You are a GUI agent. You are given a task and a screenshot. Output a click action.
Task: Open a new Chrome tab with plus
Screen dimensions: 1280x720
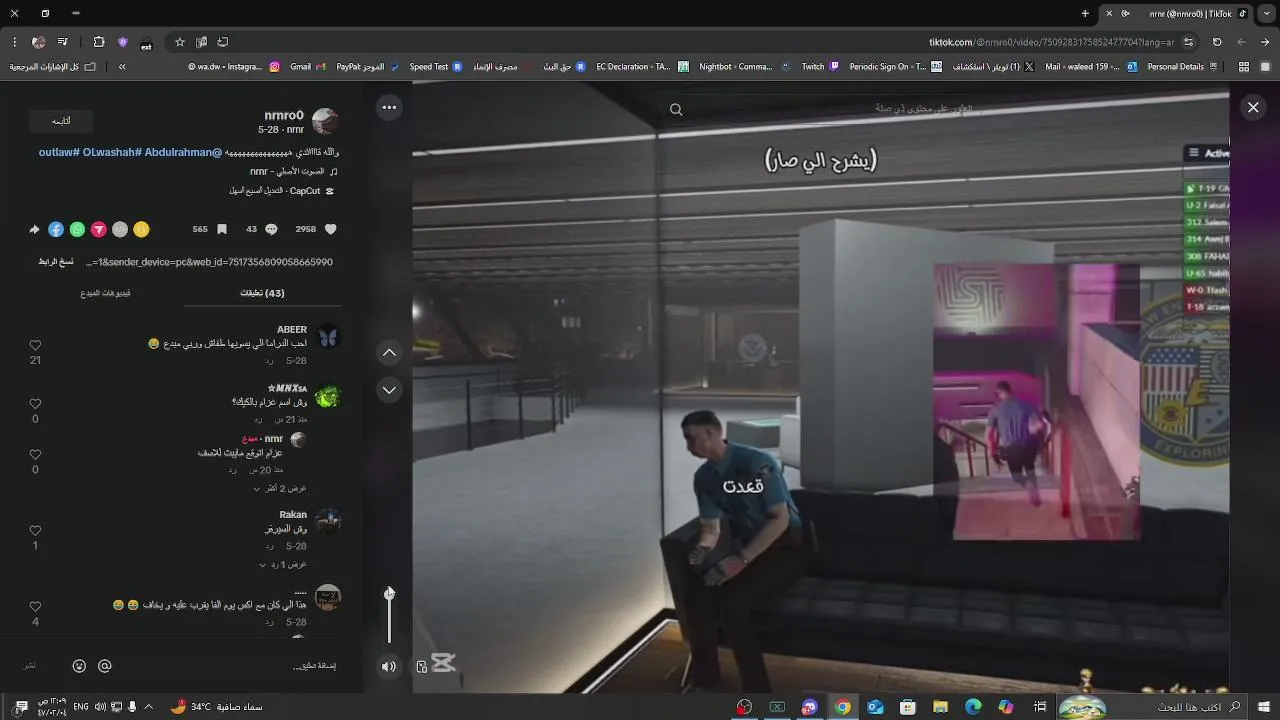(1085, 13)
